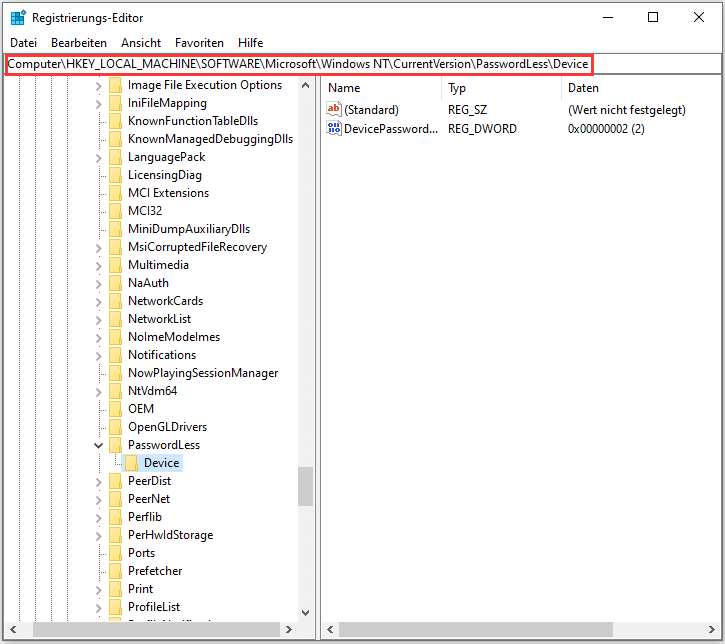Open the Datei menu
Screen dimensions: 725x644
click(x=23, y=43)
